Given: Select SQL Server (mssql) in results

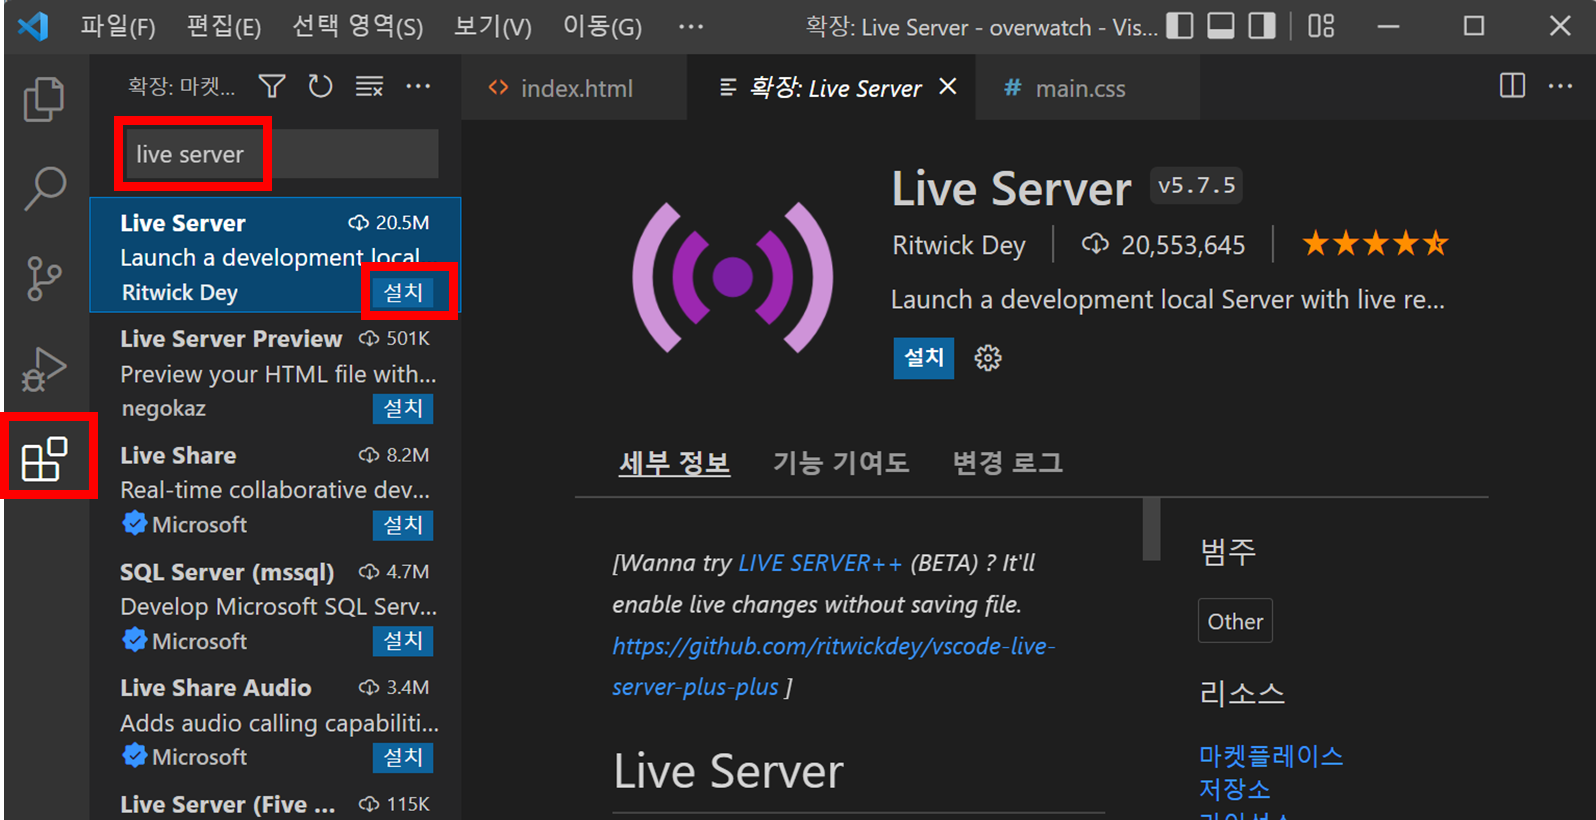Looking at the screenshot, I should 275,605.
